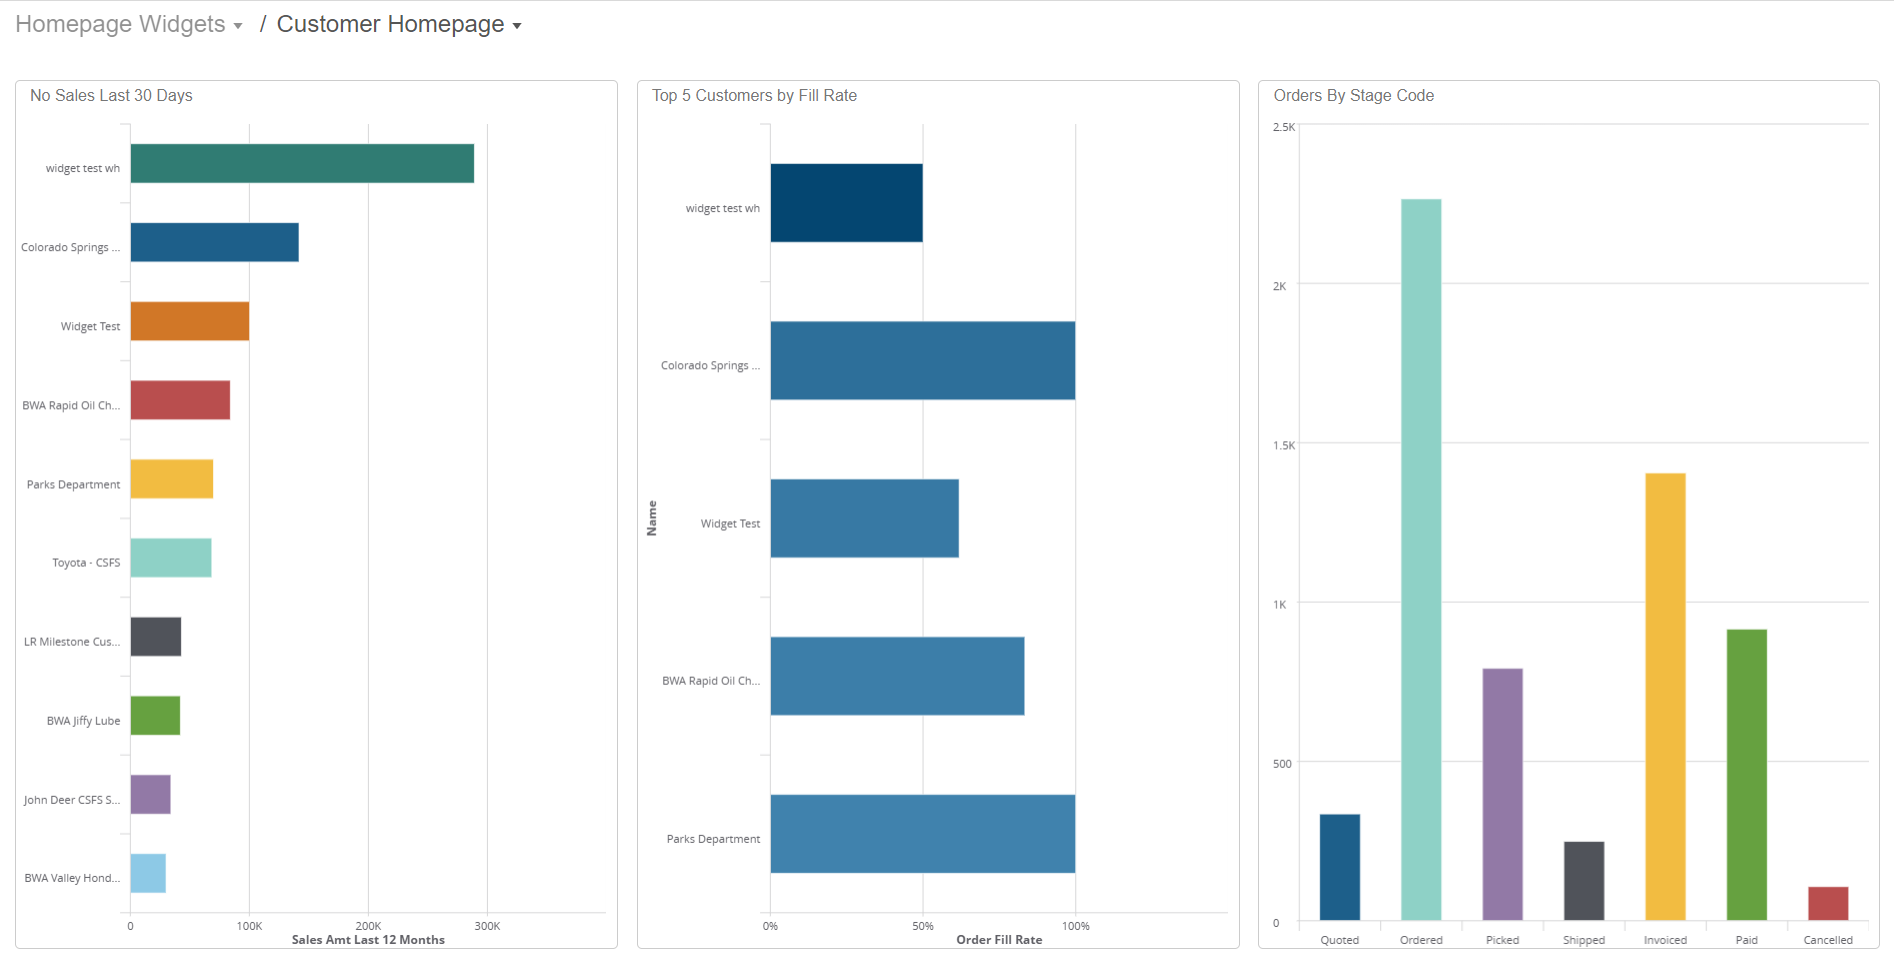Click the Orders By Stage Code title
This screenshot has height=960, width=1894.
click(x=1353, y=95)
